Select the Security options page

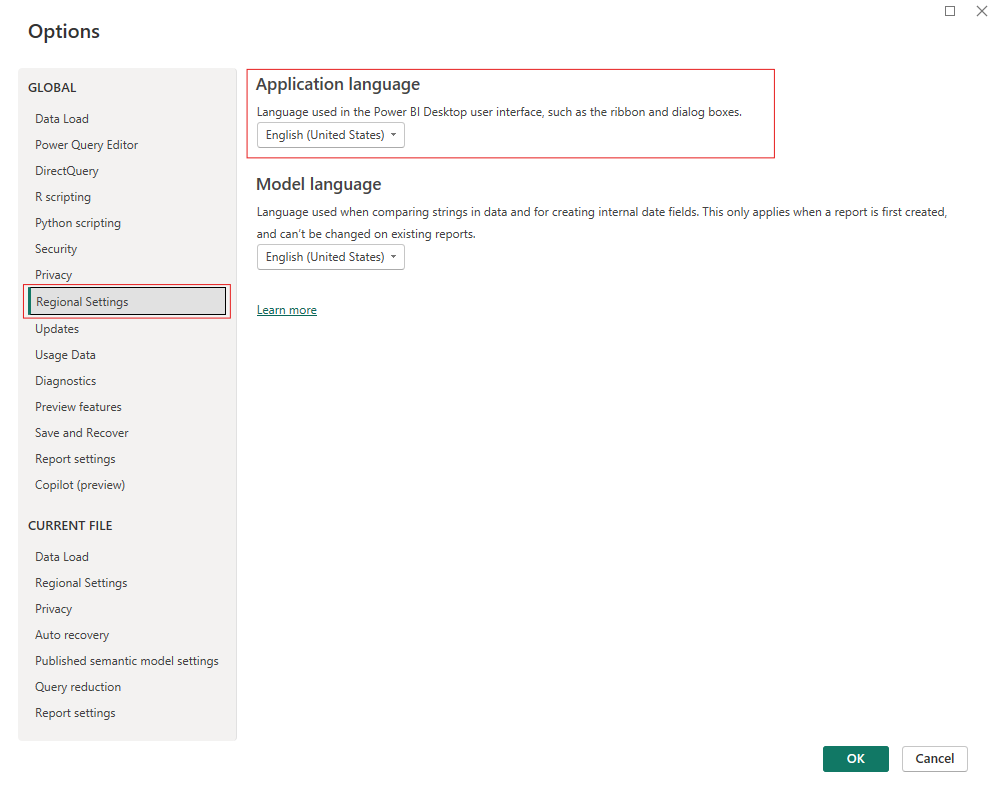pos(56,248)
